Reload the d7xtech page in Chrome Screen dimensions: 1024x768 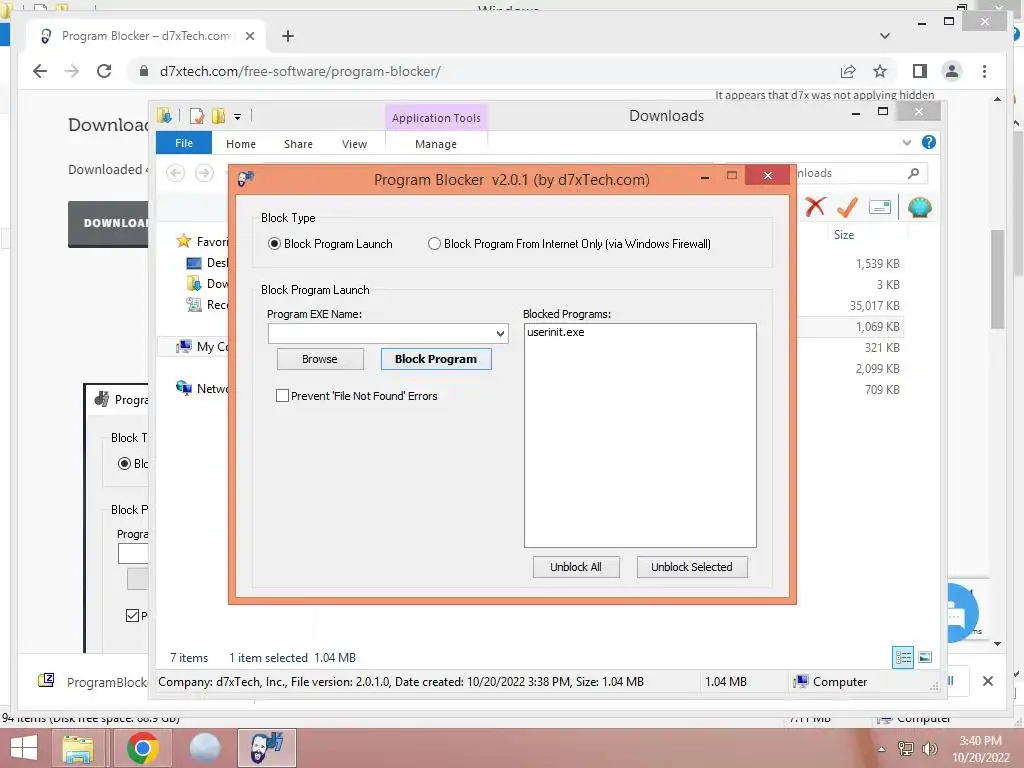[x=104, y=71]
